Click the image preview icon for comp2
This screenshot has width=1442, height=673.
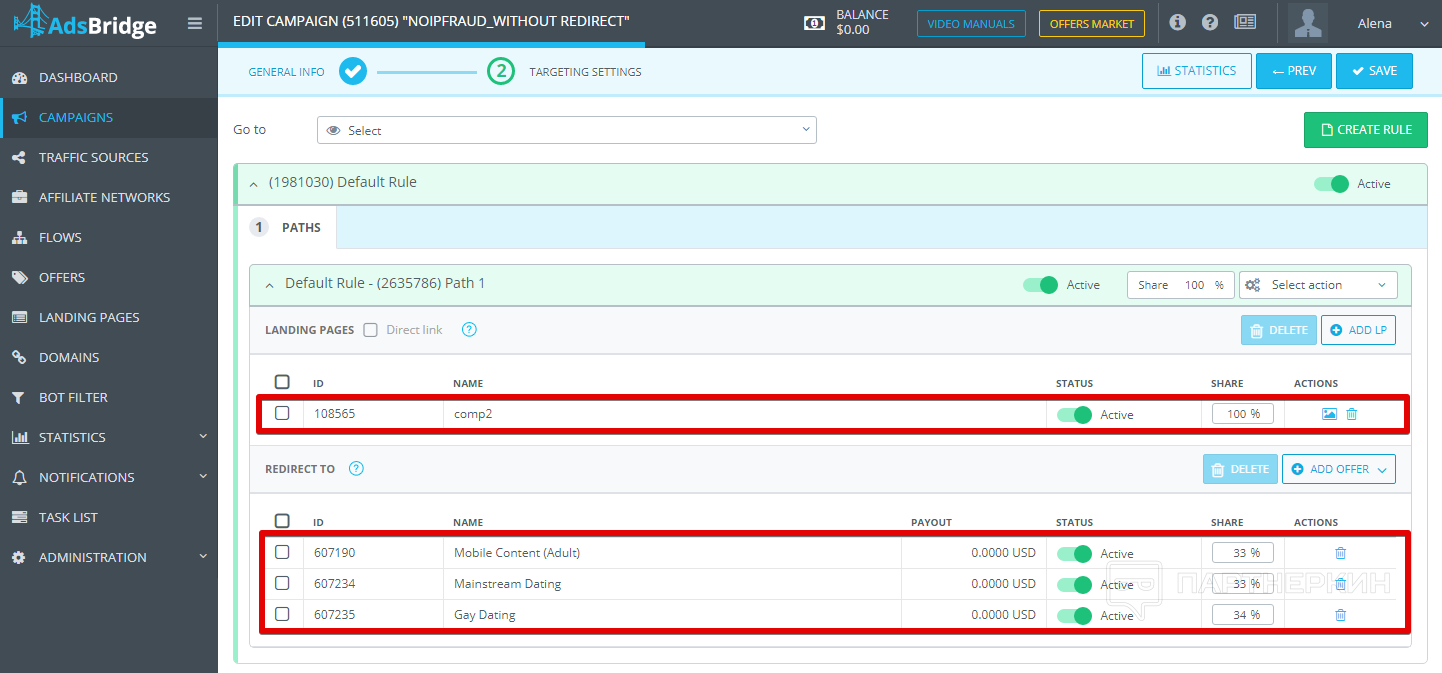tap(1329, 414)
